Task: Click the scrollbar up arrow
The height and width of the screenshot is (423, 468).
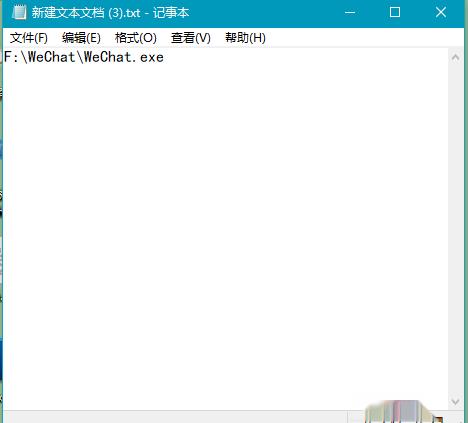Action: coord(455,58)
